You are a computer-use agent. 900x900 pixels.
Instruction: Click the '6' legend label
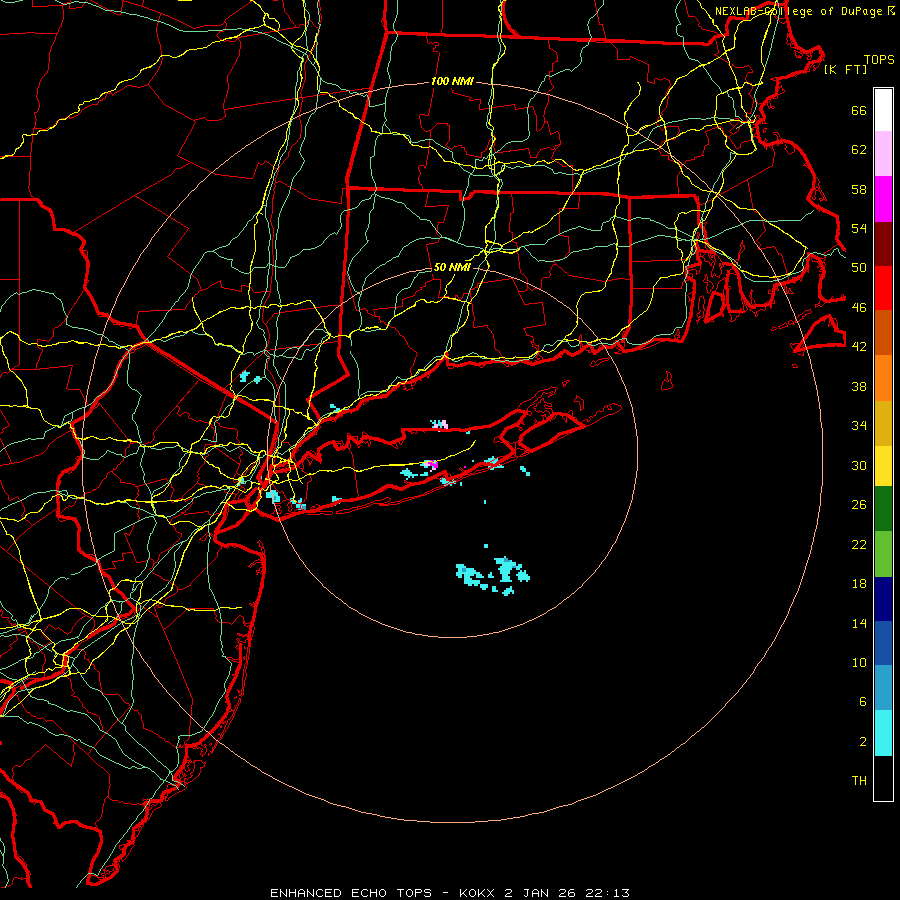[863, 702]
